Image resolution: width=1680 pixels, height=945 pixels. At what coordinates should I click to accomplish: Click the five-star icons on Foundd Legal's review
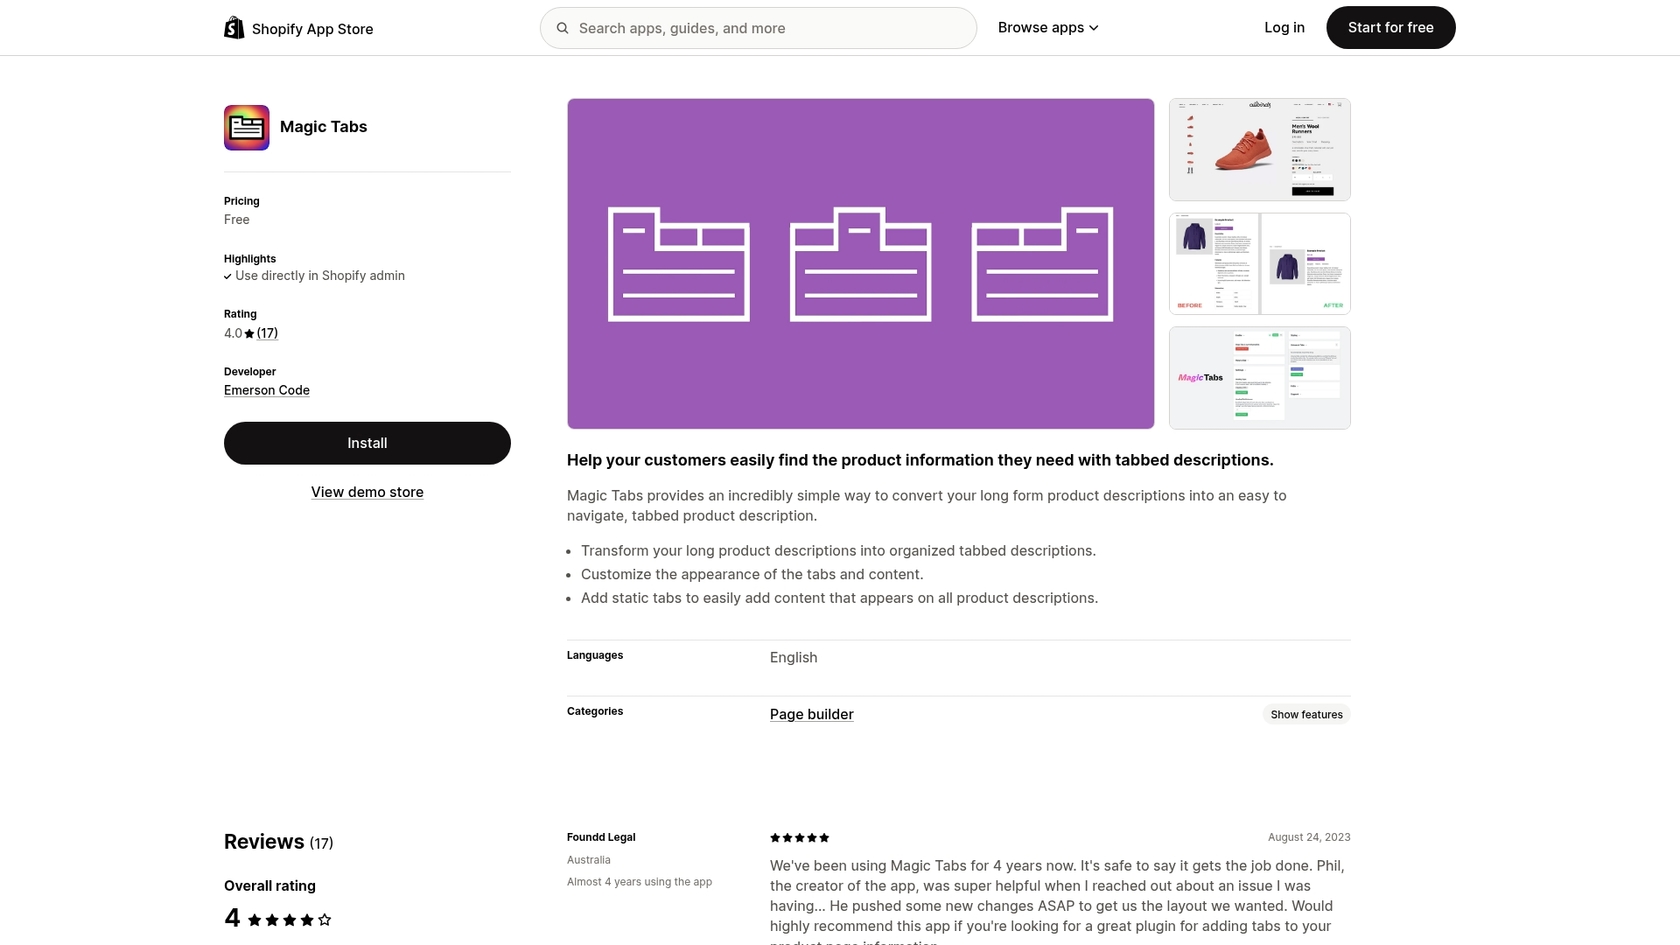pos(798,838)
